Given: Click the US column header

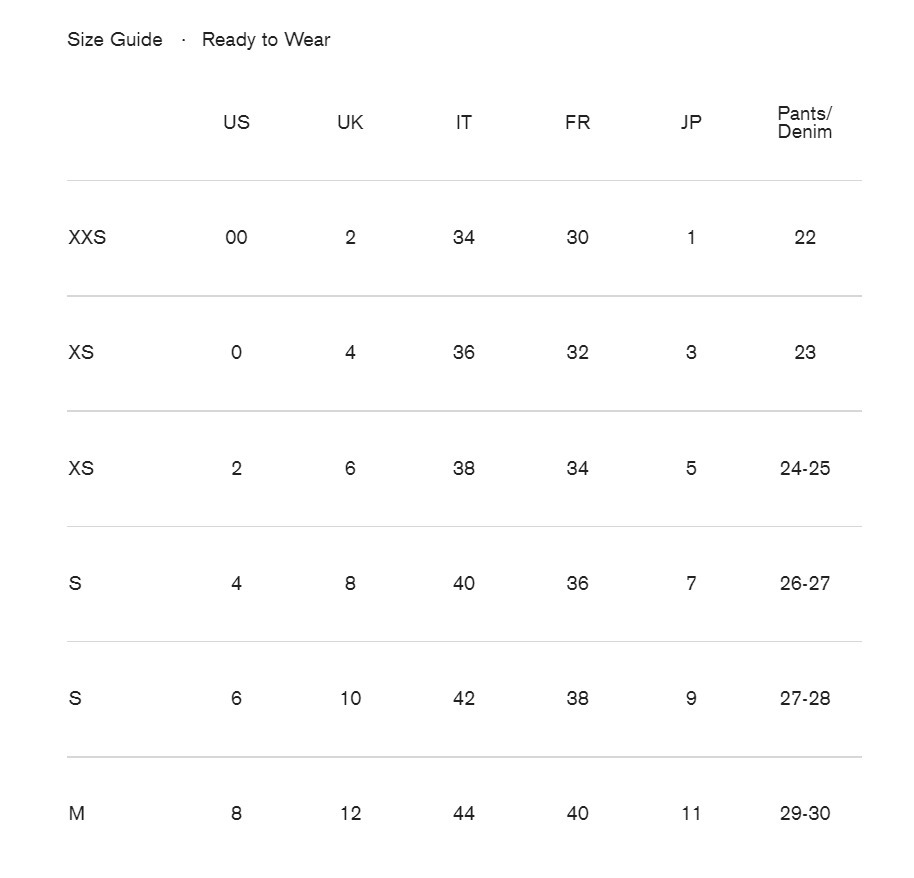Looking at the screenshot, I should pos(236,122).
